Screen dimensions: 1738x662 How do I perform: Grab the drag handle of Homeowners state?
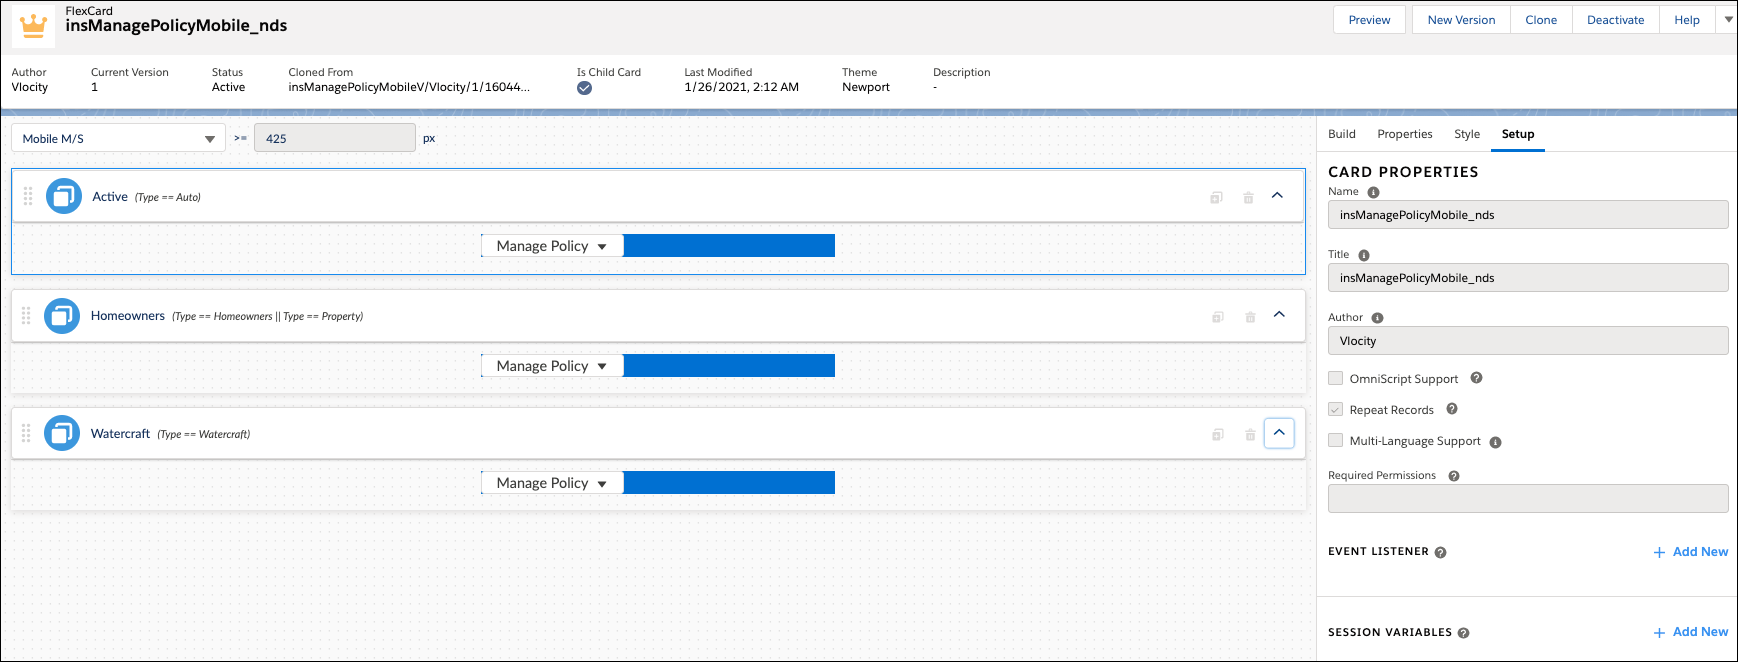point(26,316)
